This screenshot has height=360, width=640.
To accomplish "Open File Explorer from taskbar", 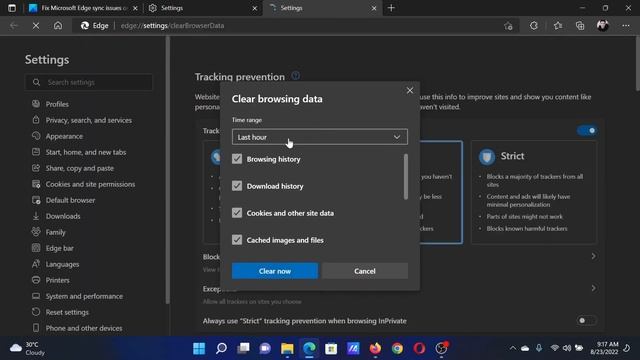I will pyautogui.click(x=287, y=348).
